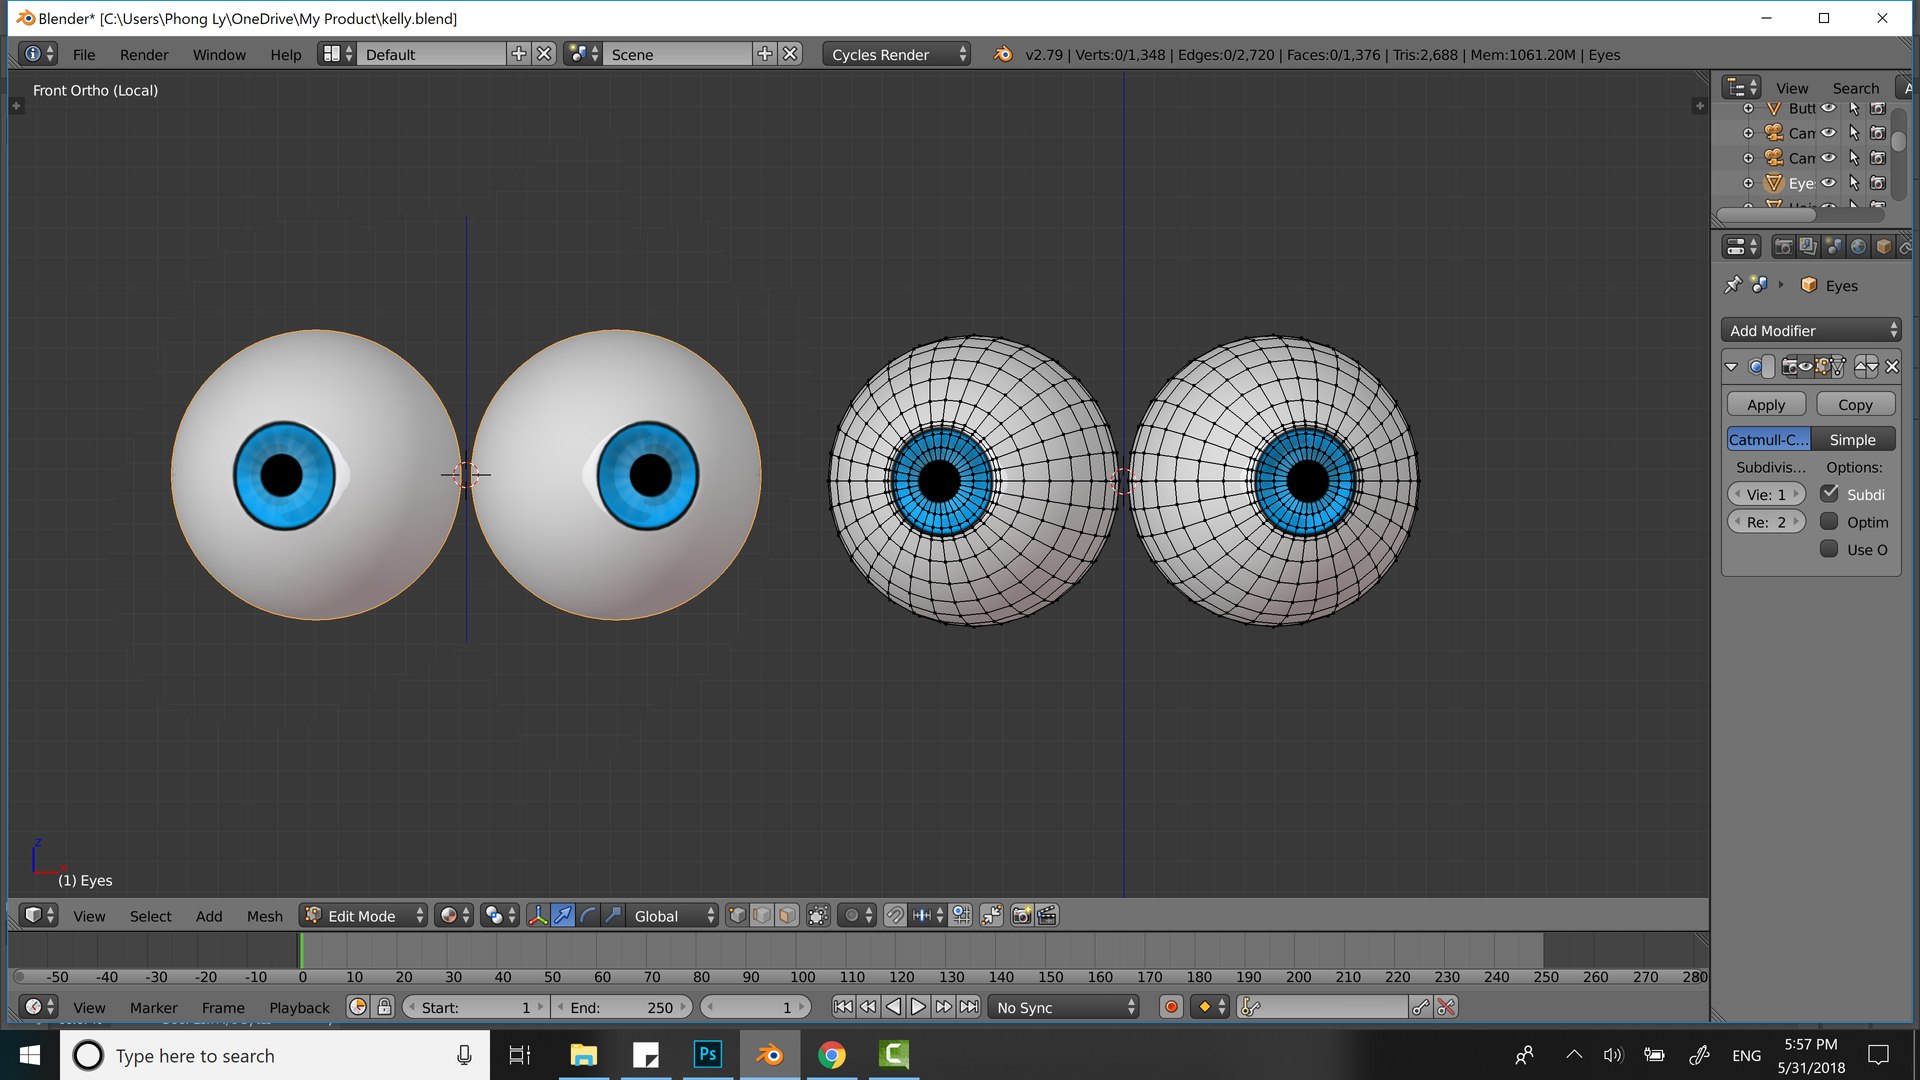Open the Object properties tab cube icon
Viewport: 1920px width, 1080px height.
tap(1884, 247)
